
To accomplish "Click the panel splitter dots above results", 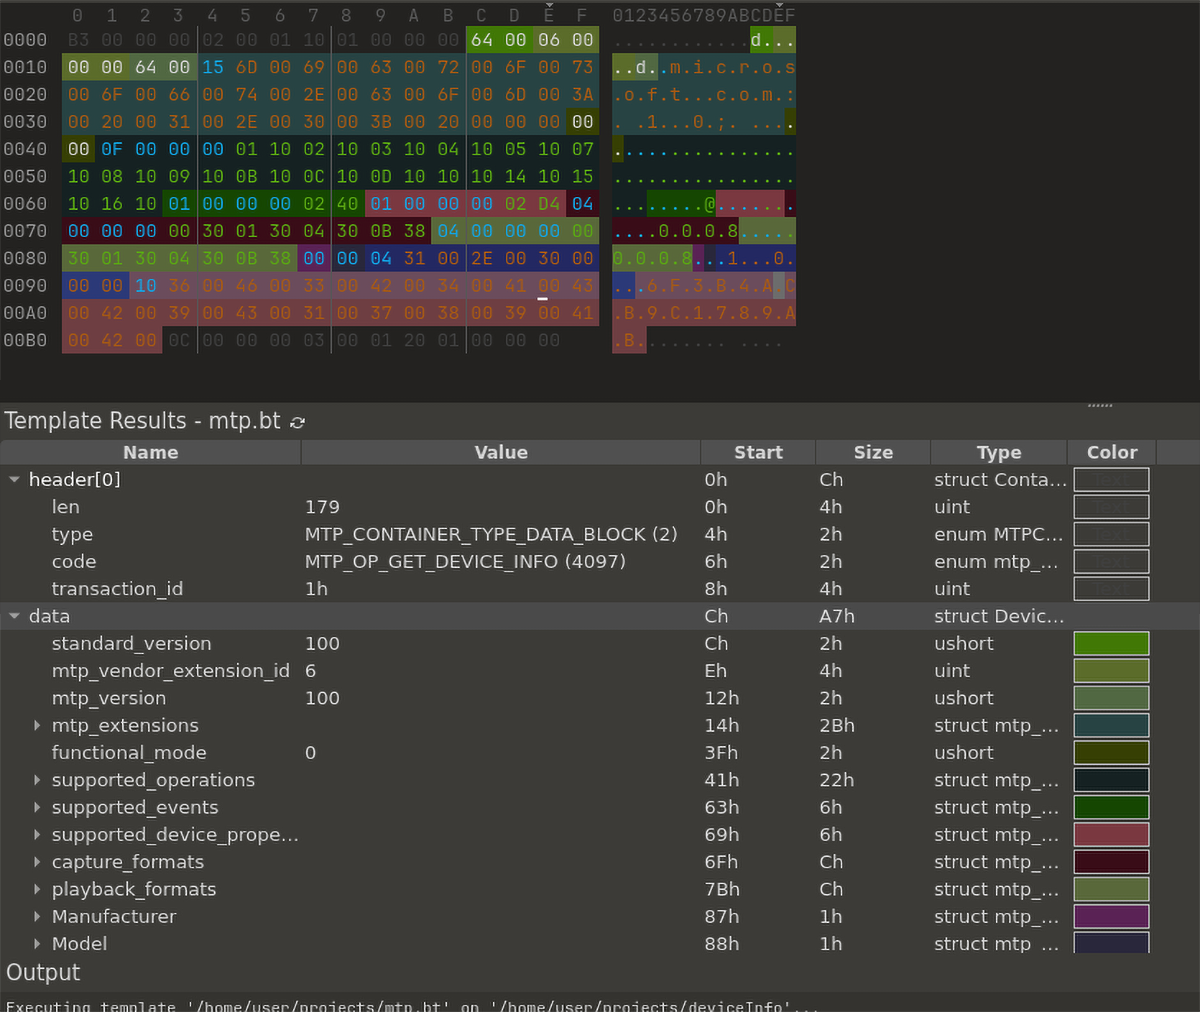I will click(1100, 405).
